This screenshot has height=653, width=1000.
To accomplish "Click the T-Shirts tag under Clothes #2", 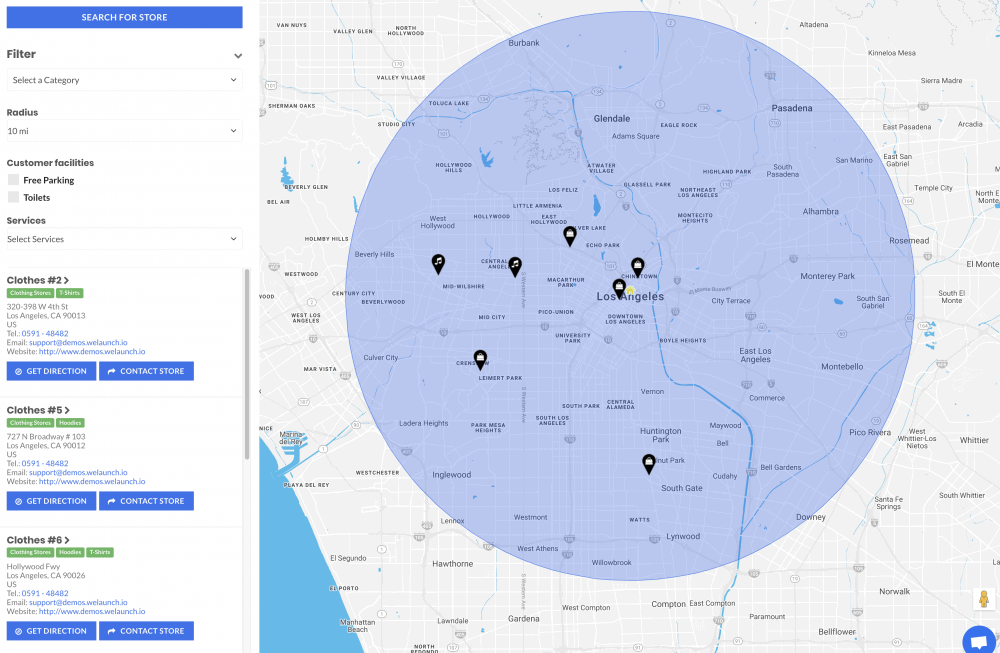I will click(x=70, y=292).
